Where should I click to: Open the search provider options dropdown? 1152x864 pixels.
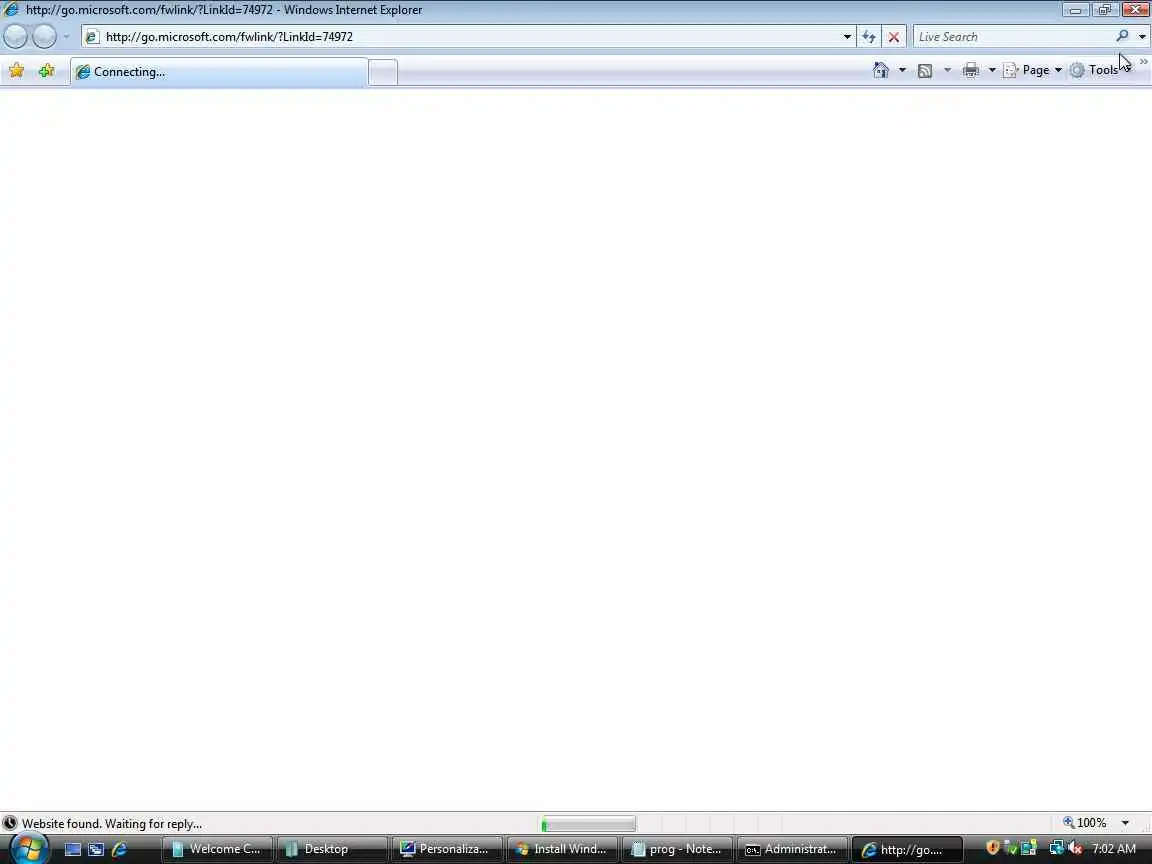[x=1142, y=36]
